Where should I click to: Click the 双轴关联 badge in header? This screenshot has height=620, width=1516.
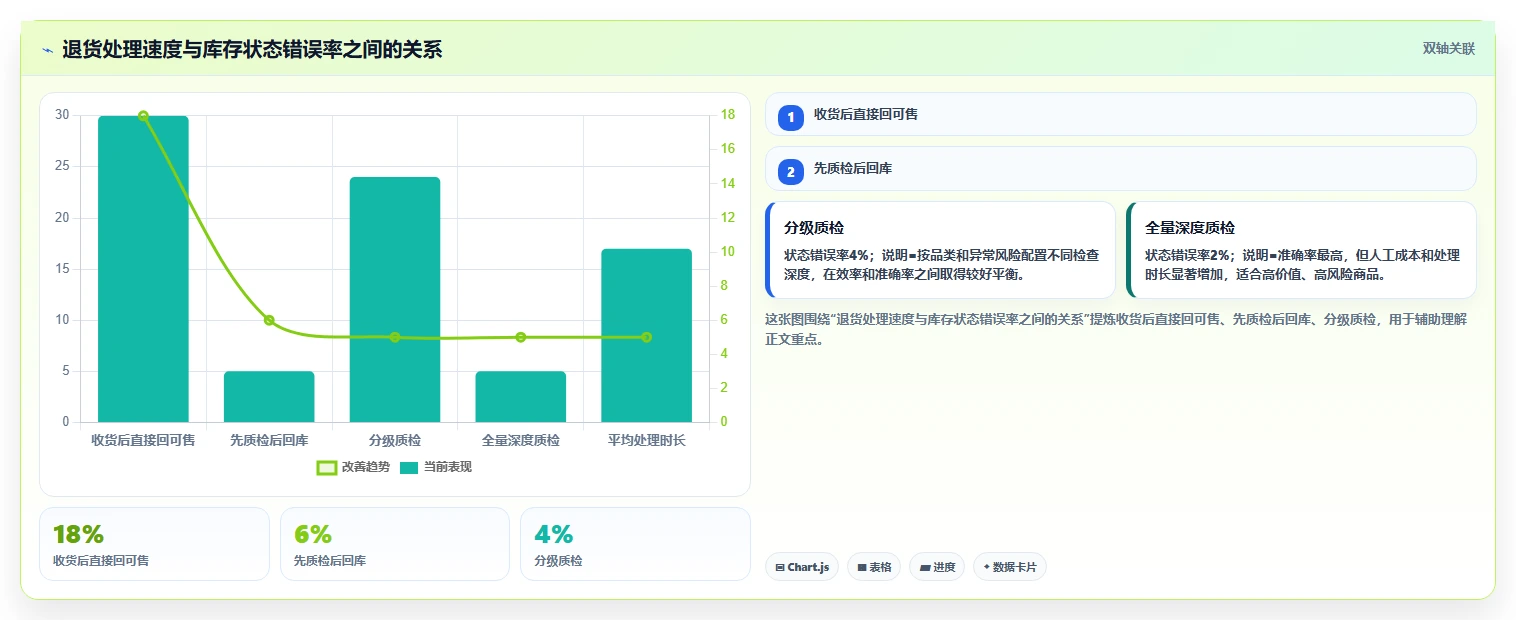point(1448,48)
